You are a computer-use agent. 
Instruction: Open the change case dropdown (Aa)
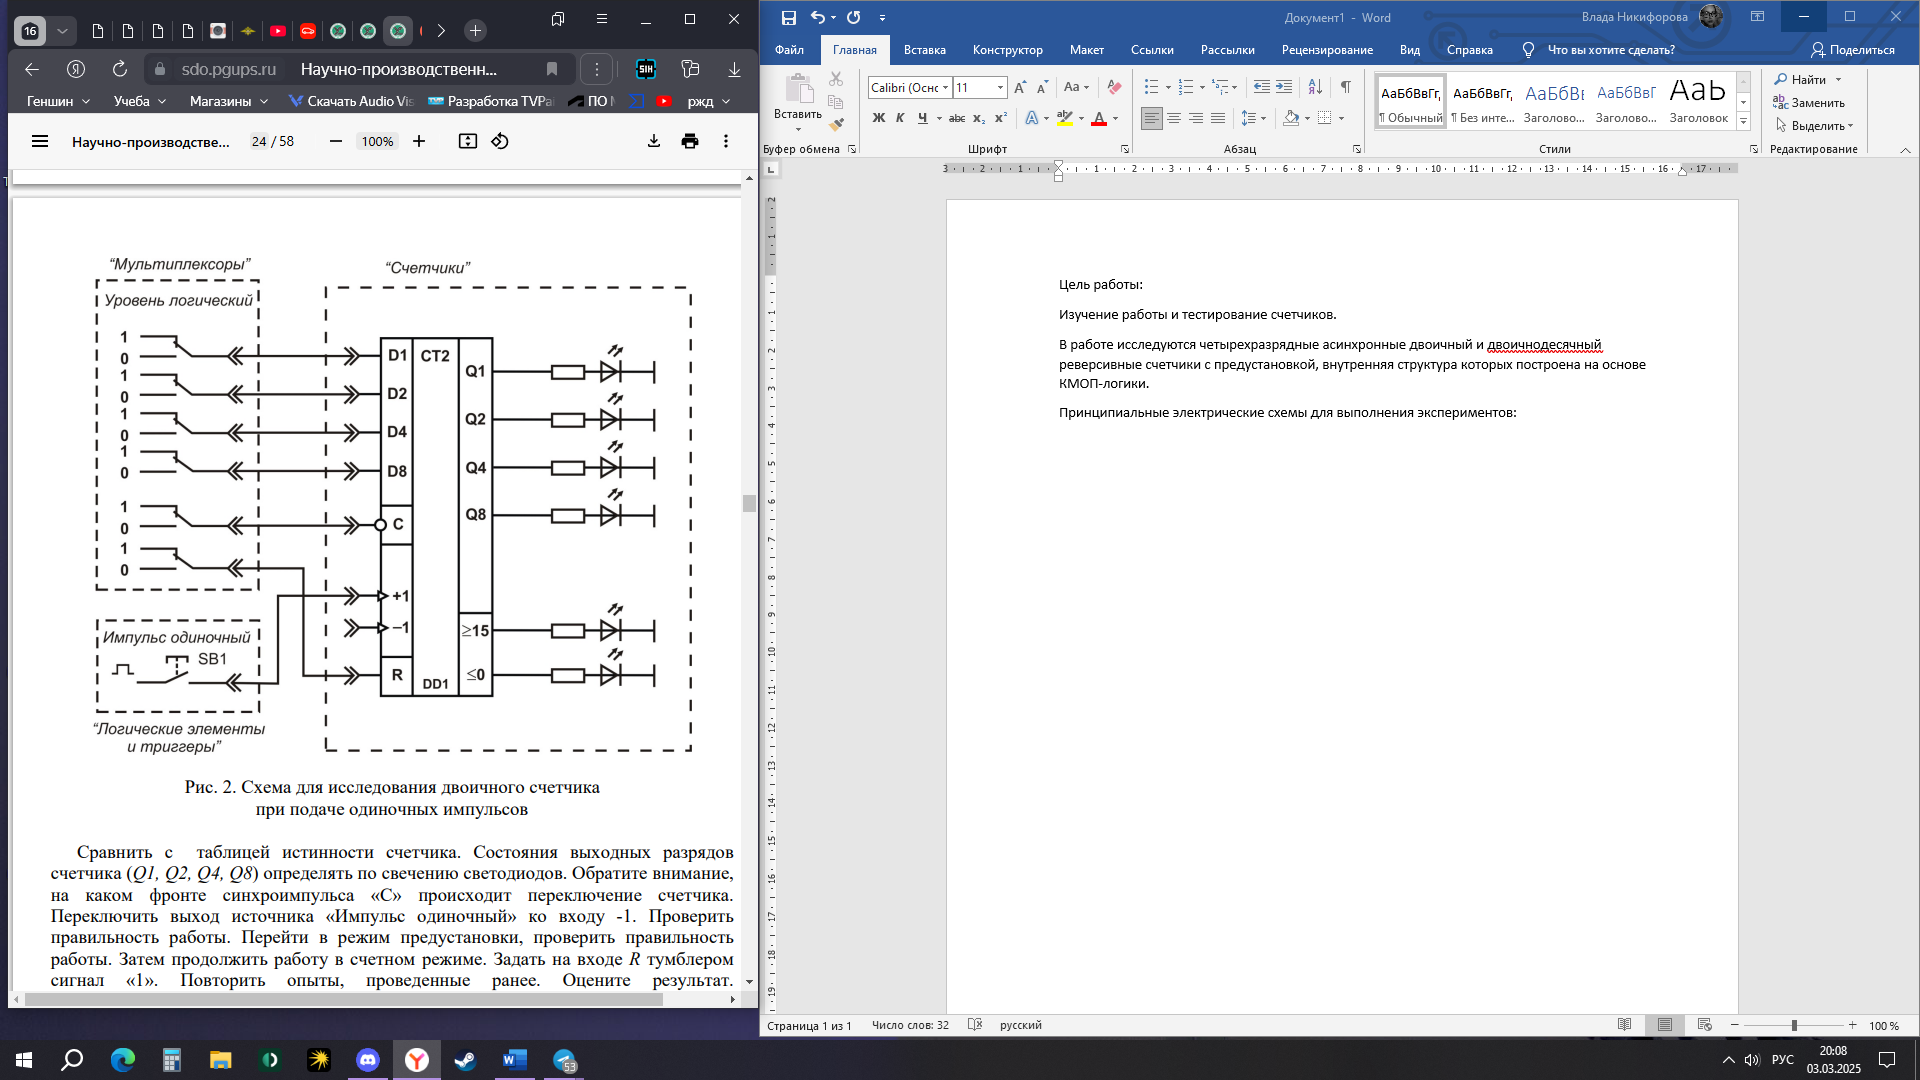point(1076,88)
